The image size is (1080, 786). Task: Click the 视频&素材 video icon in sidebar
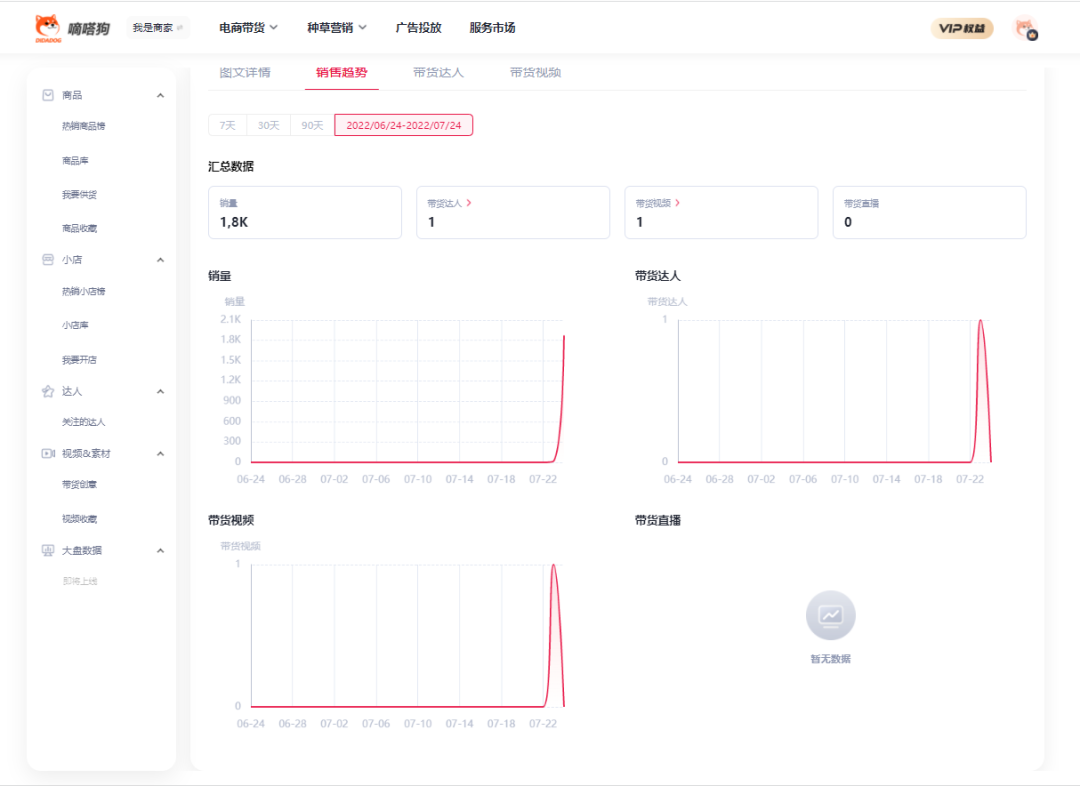48,453
